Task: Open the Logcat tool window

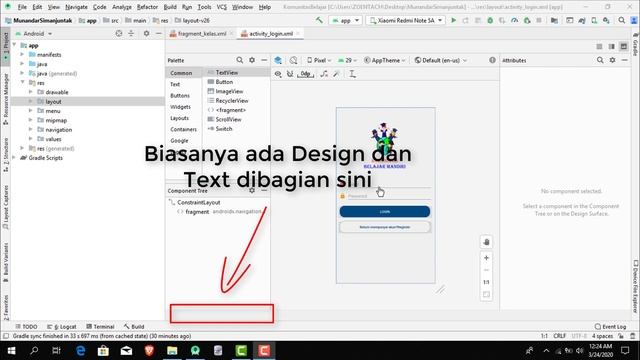Action: [x=62, y=327]
